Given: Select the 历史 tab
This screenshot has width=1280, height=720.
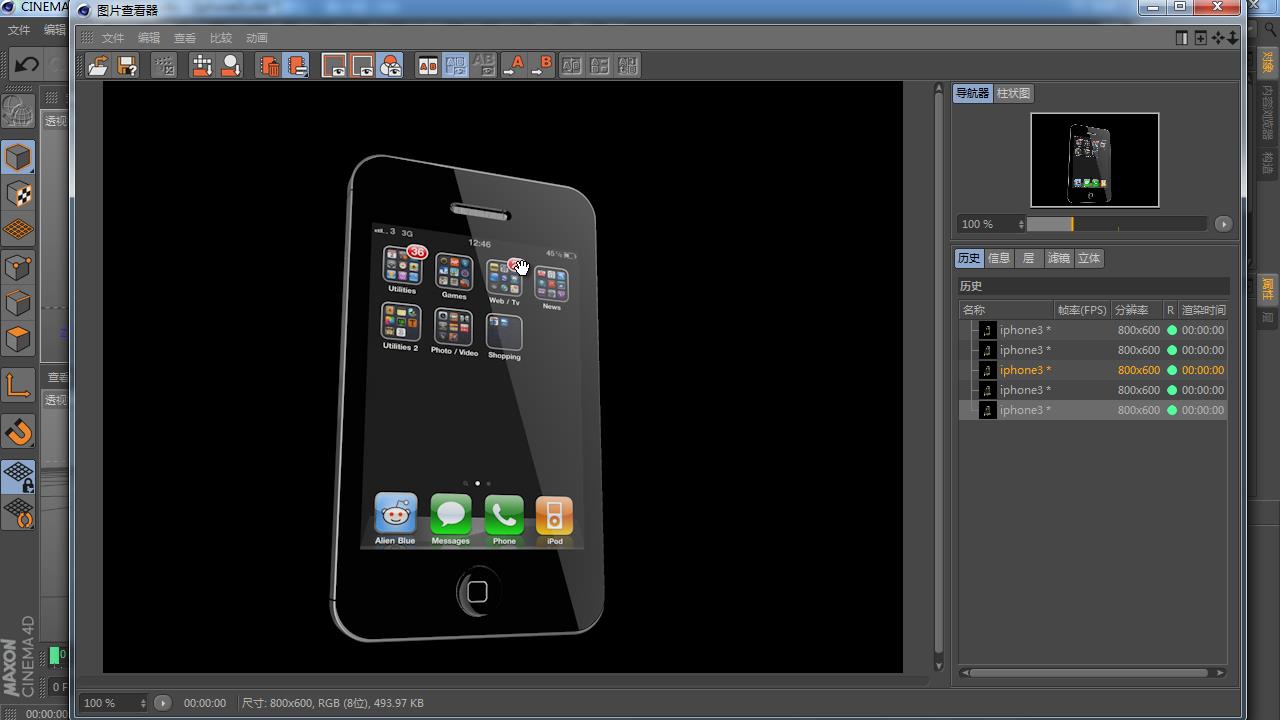Looking at the screenshot, I should click(970, 258).
